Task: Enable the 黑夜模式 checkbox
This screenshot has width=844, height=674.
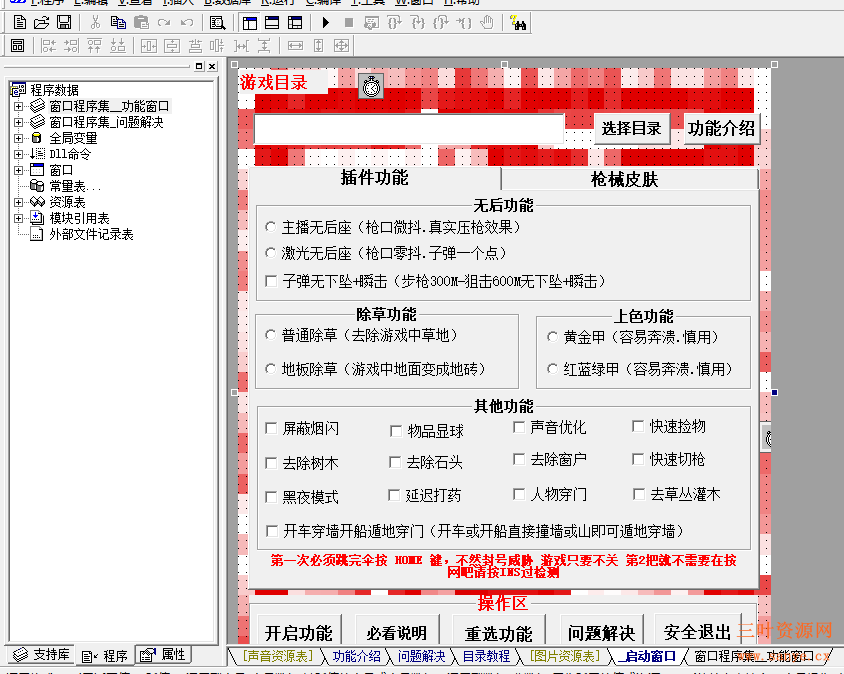Action: click(x=271, y=496)
